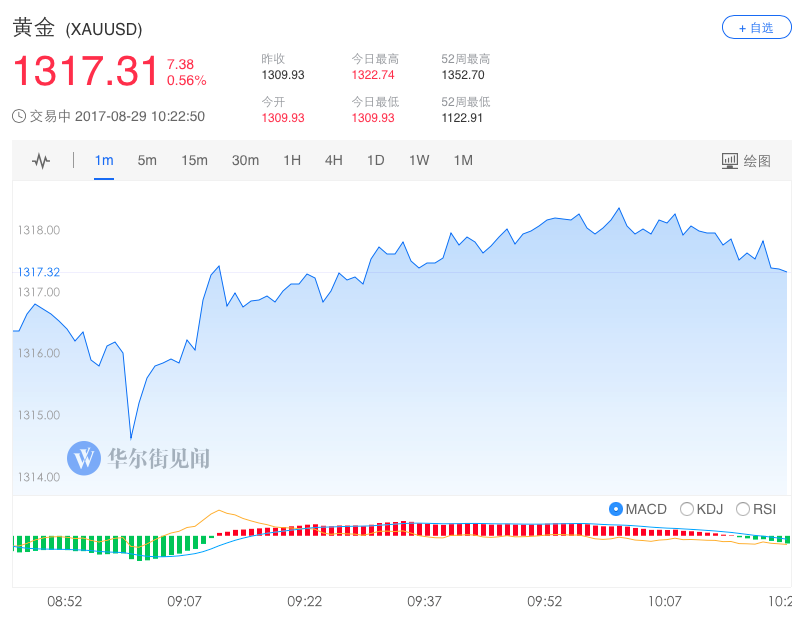Switch to the 1m timeframe tab
The height and width of the screenshot is (621, 804).
coord(104,161)
